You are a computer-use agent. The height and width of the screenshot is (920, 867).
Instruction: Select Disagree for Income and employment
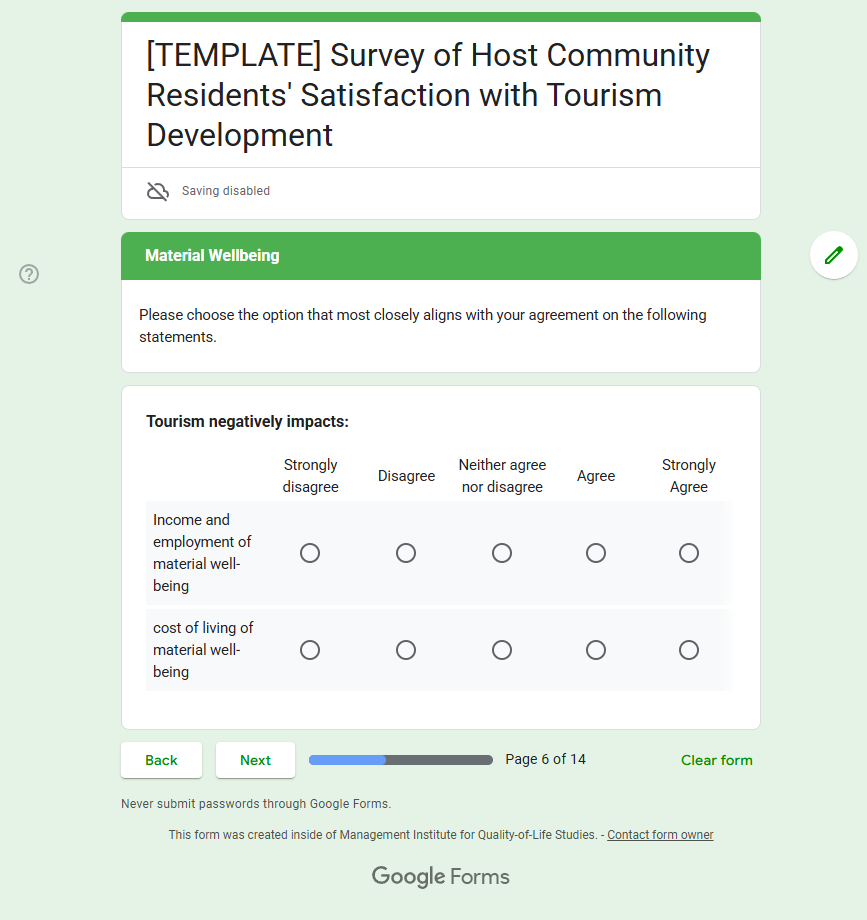[406, 553]
